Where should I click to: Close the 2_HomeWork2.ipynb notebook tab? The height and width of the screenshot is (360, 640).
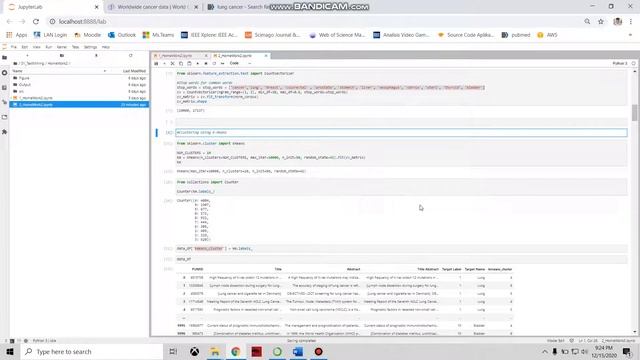[x=266, y=56]
